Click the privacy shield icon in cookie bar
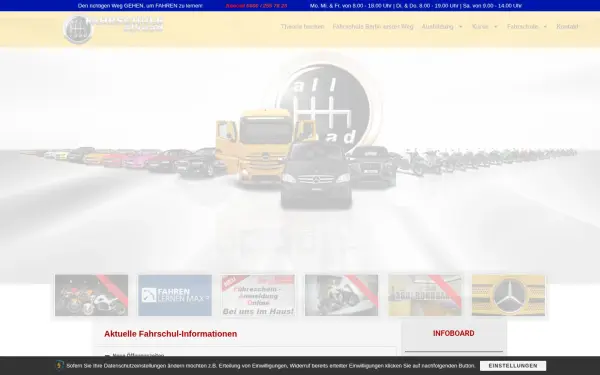The height and width of the screenshot is (375, 600). click(60, 365)
